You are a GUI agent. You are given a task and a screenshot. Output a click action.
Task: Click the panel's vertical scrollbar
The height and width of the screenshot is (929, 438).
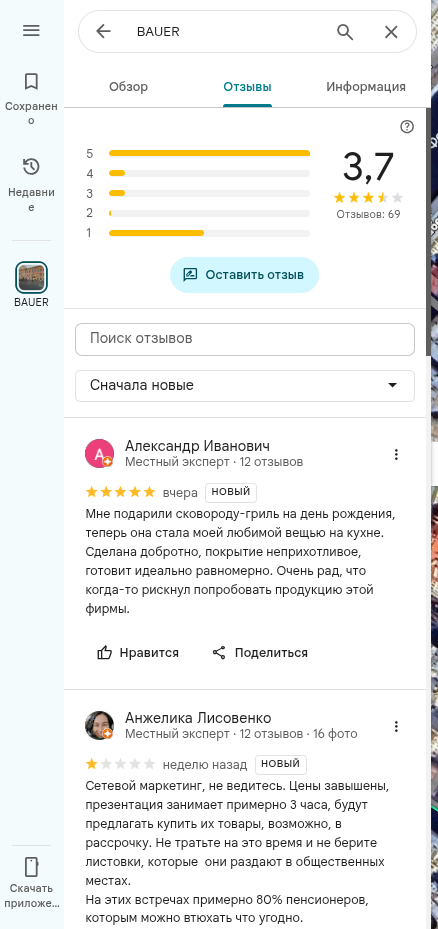click(x=428, y=231)
